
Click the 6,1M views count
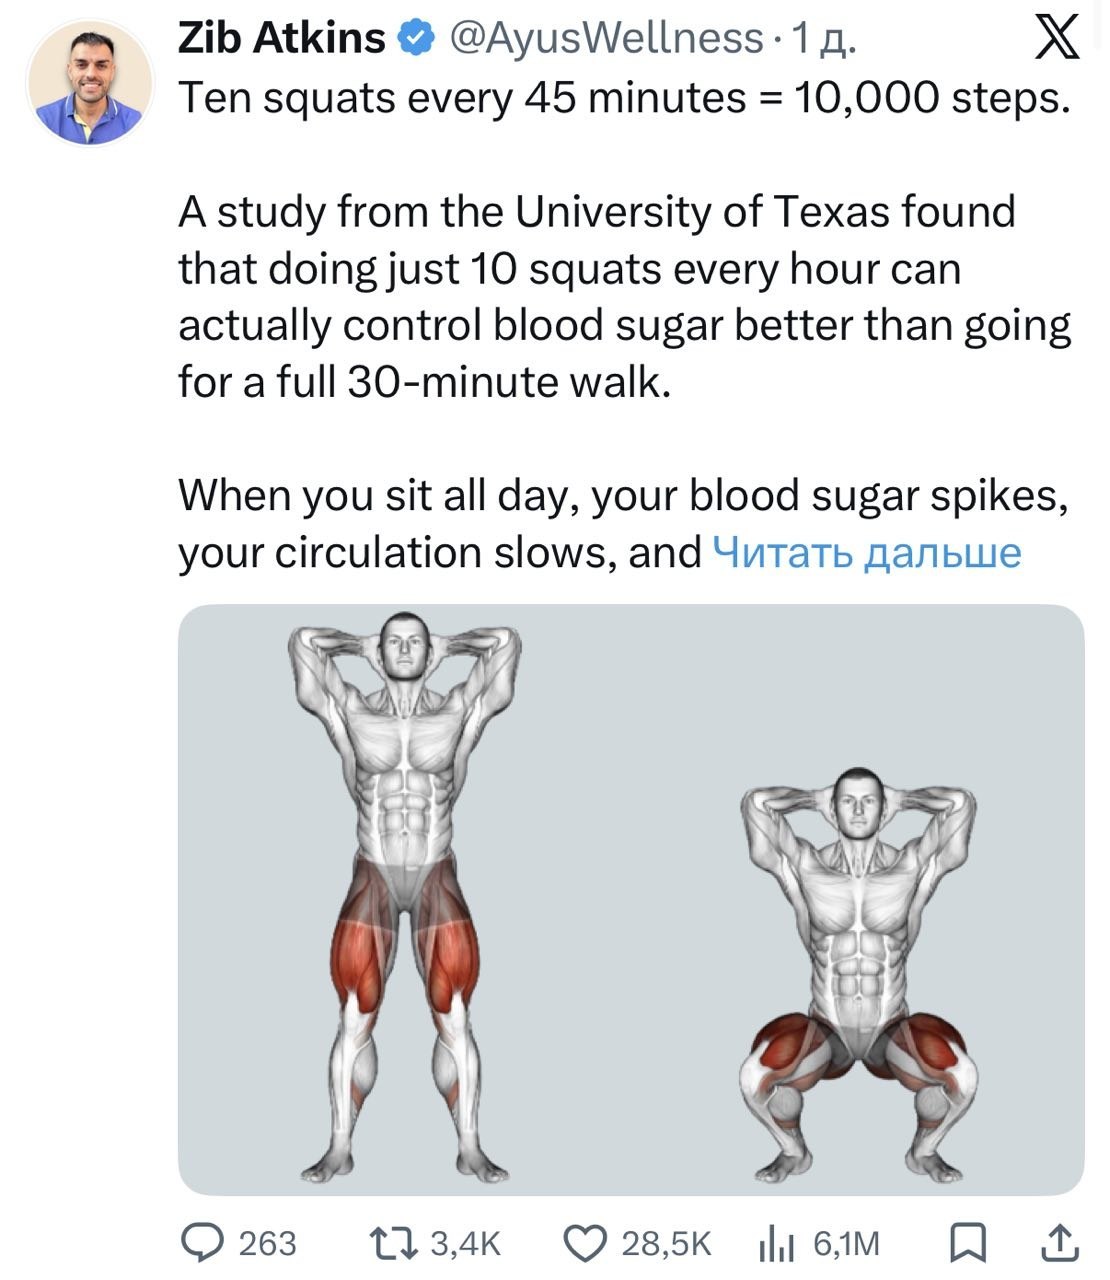point(846,1243)
